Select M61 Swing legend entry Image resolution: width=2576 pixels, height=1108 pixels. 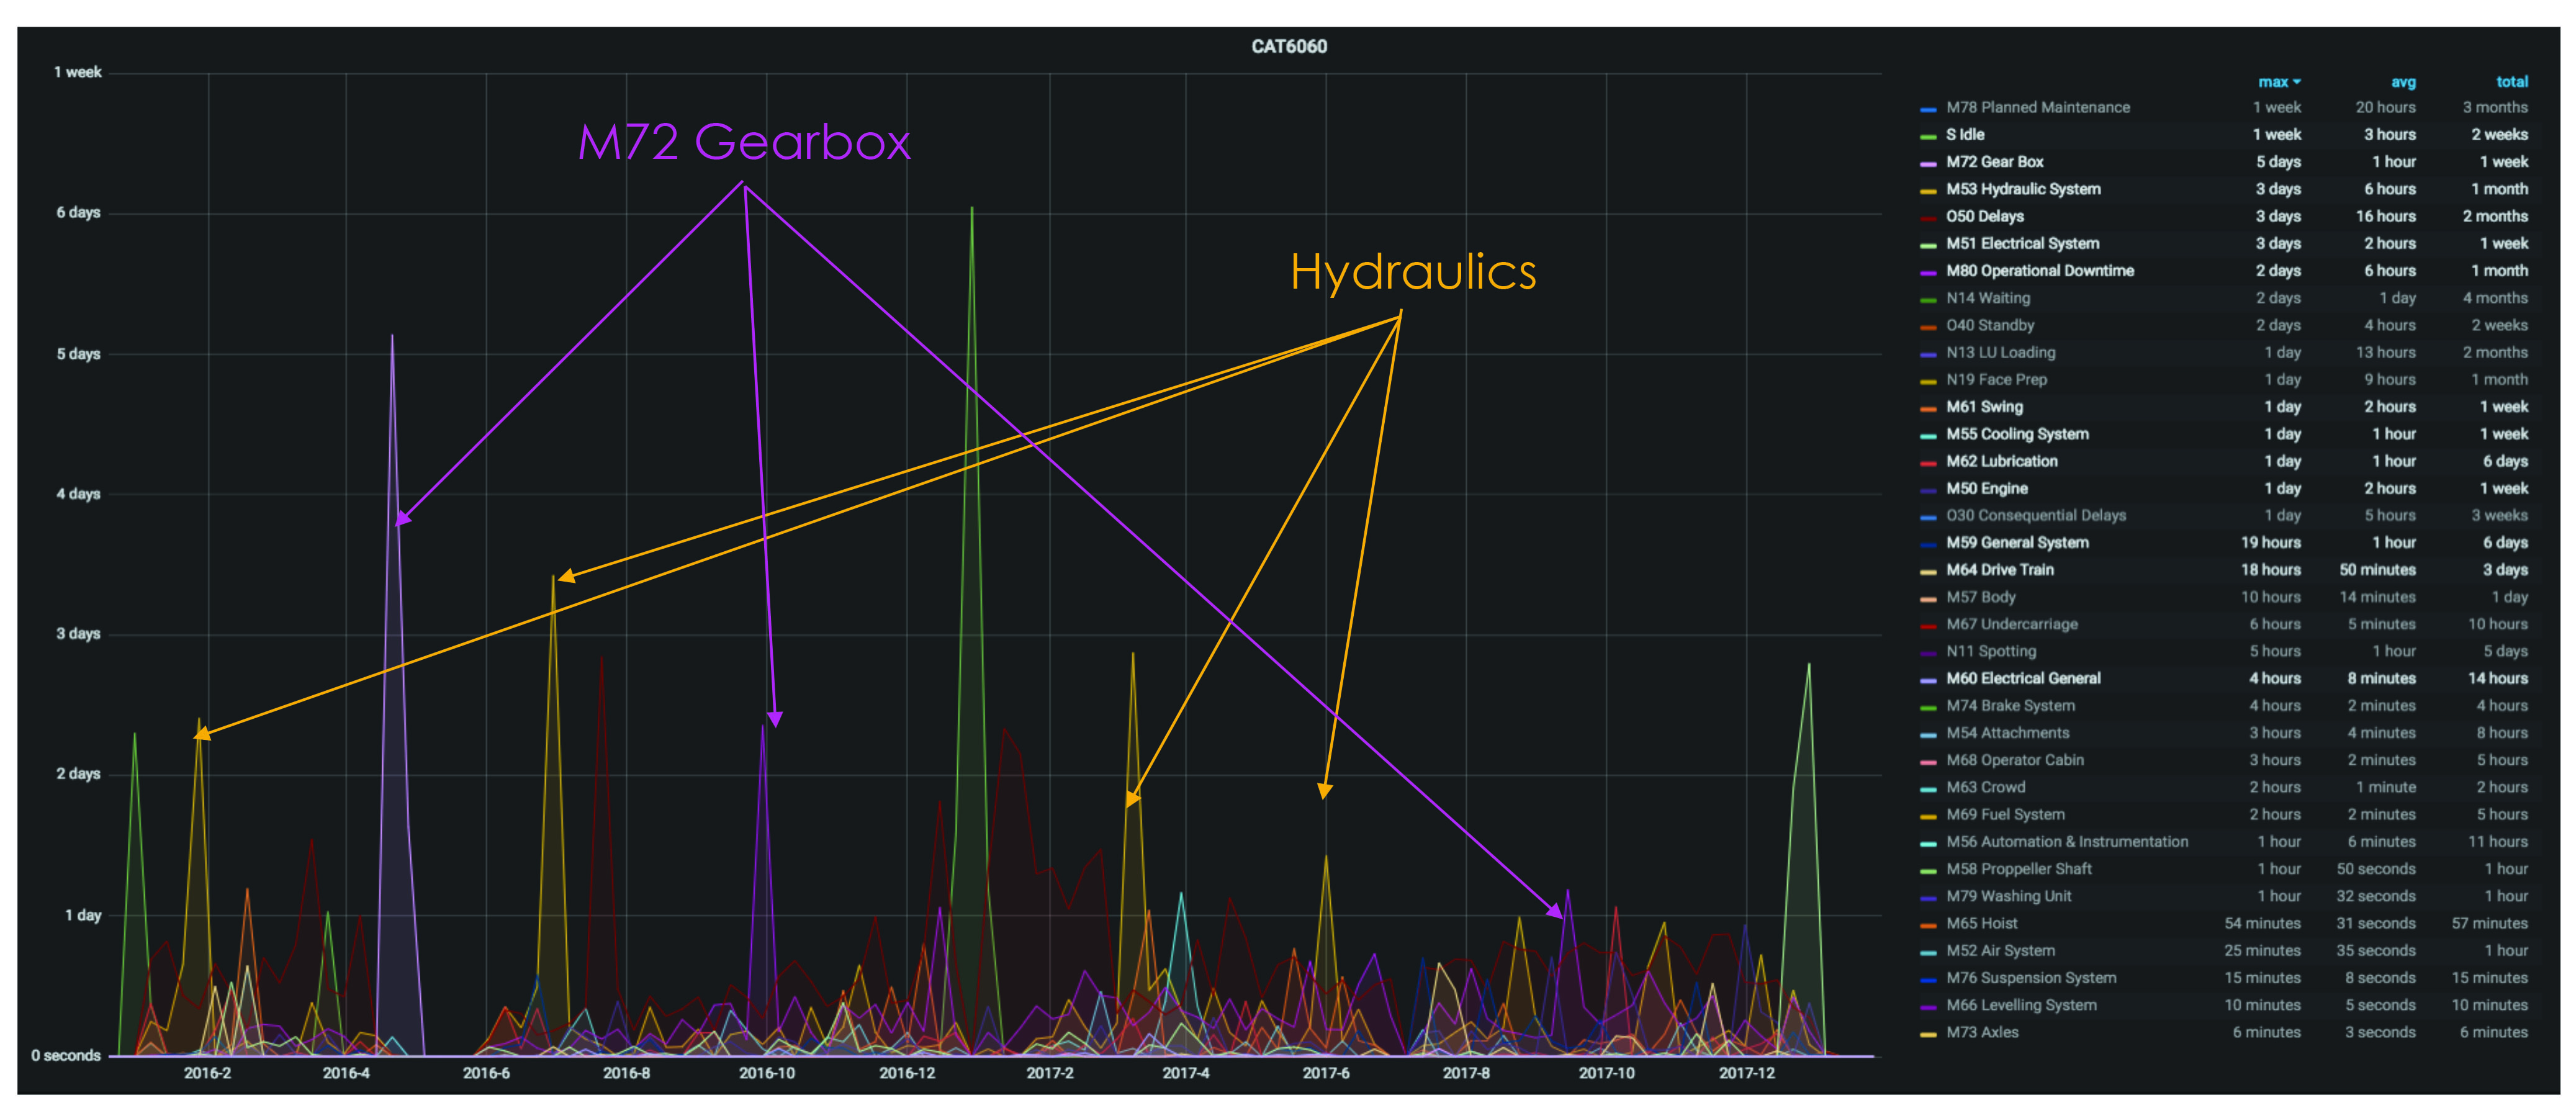[1984, 407]
